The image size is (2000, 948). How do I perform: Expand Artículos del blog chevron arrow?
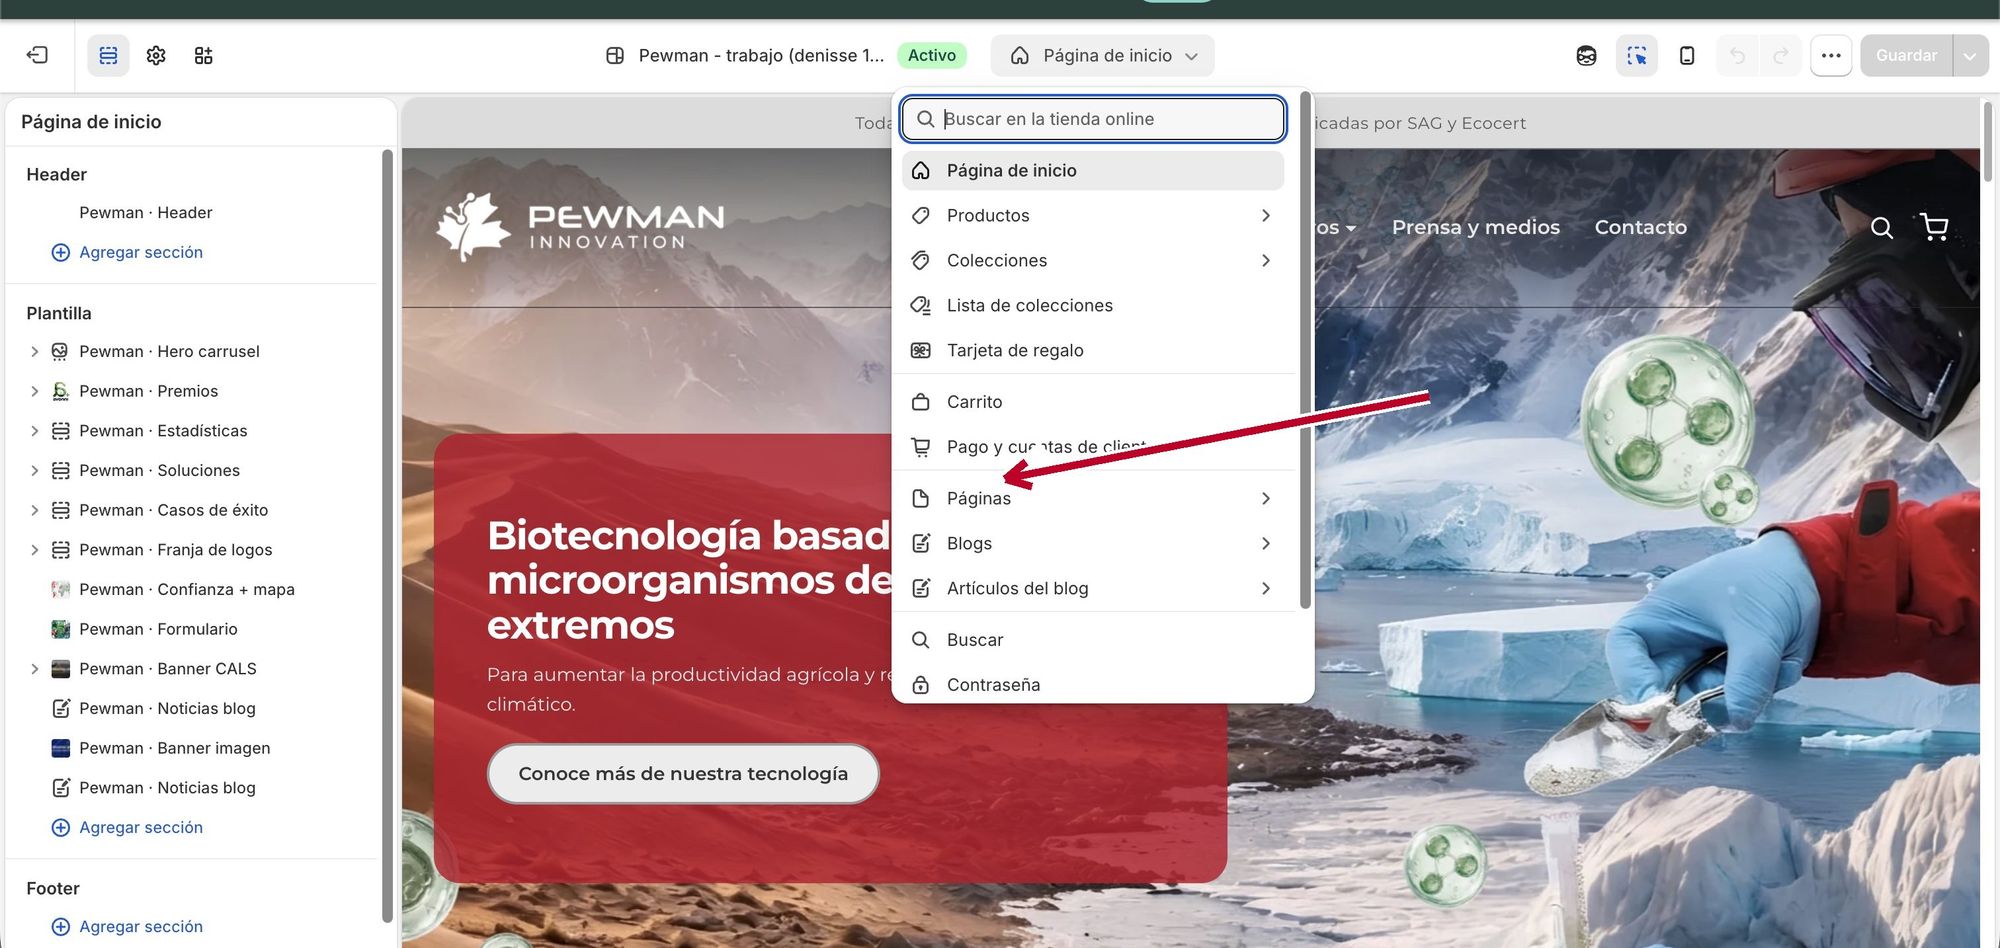pos(1266,588)
